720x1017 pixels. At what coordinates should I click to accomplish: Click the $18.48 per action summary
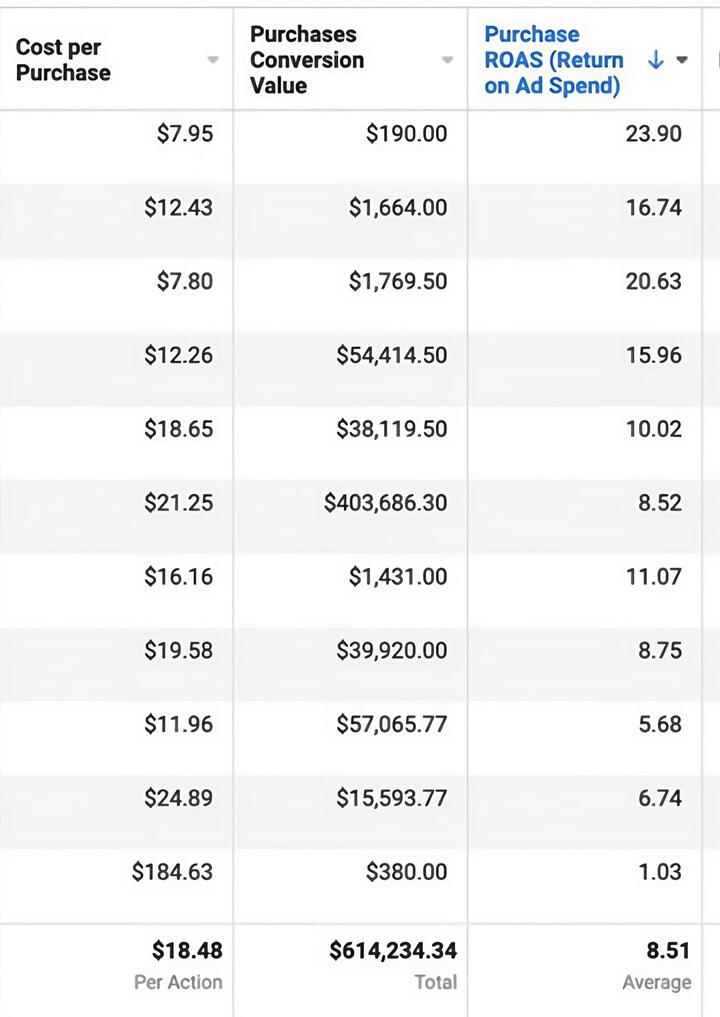pos(187,951)
